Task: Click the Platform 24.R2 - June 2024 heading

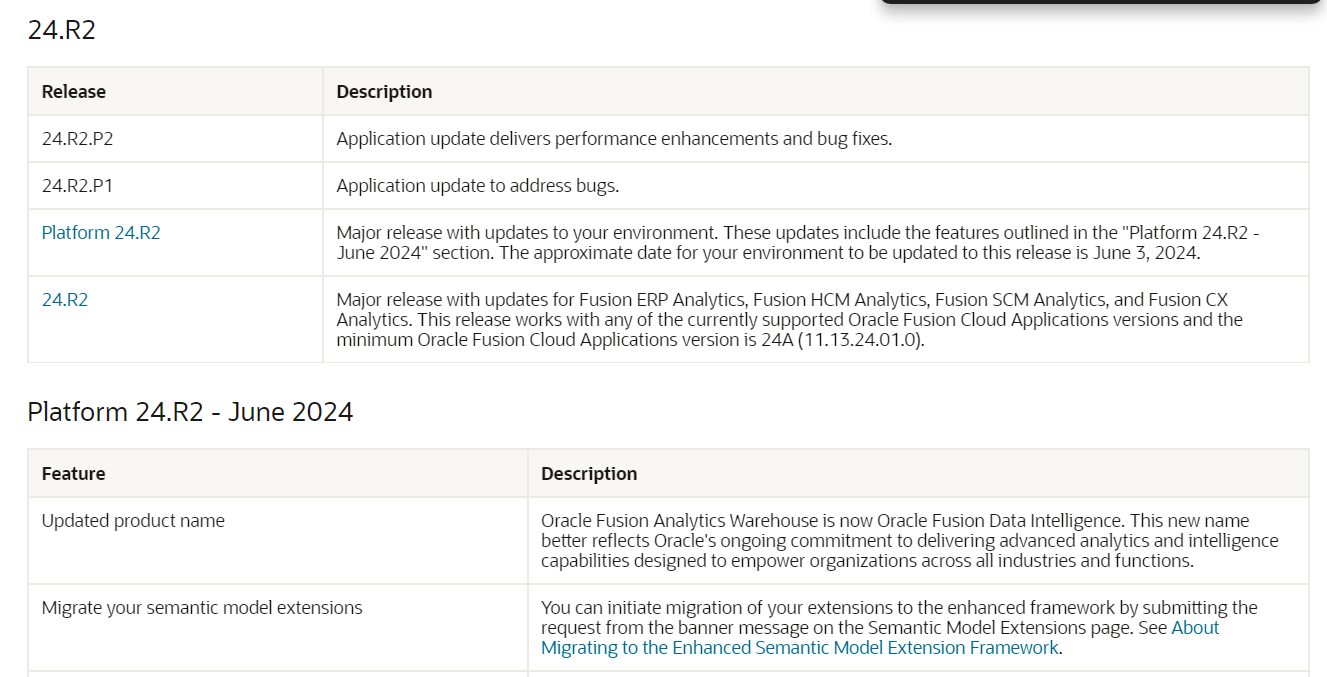Action: click(190, 412)
